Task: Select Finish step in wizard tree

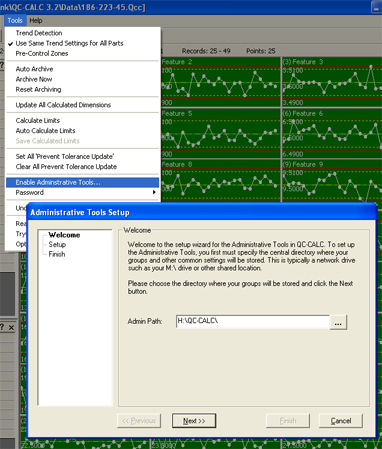Action: click(57, 254)
